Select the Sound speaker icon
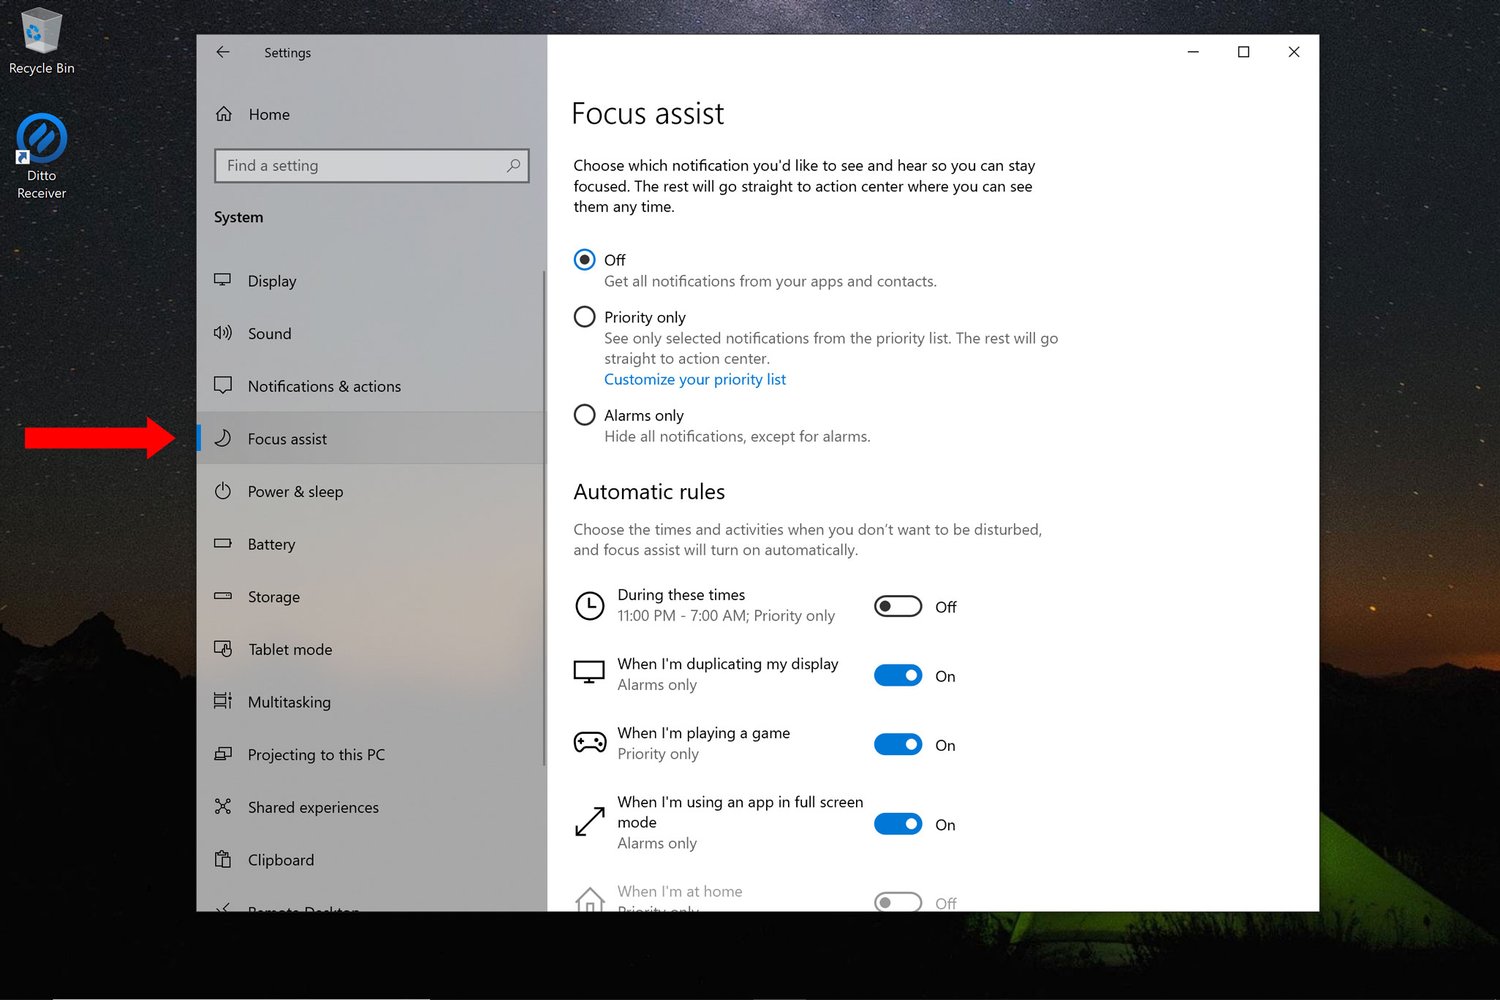The image size is (1500, 1000). pos(223,333)
